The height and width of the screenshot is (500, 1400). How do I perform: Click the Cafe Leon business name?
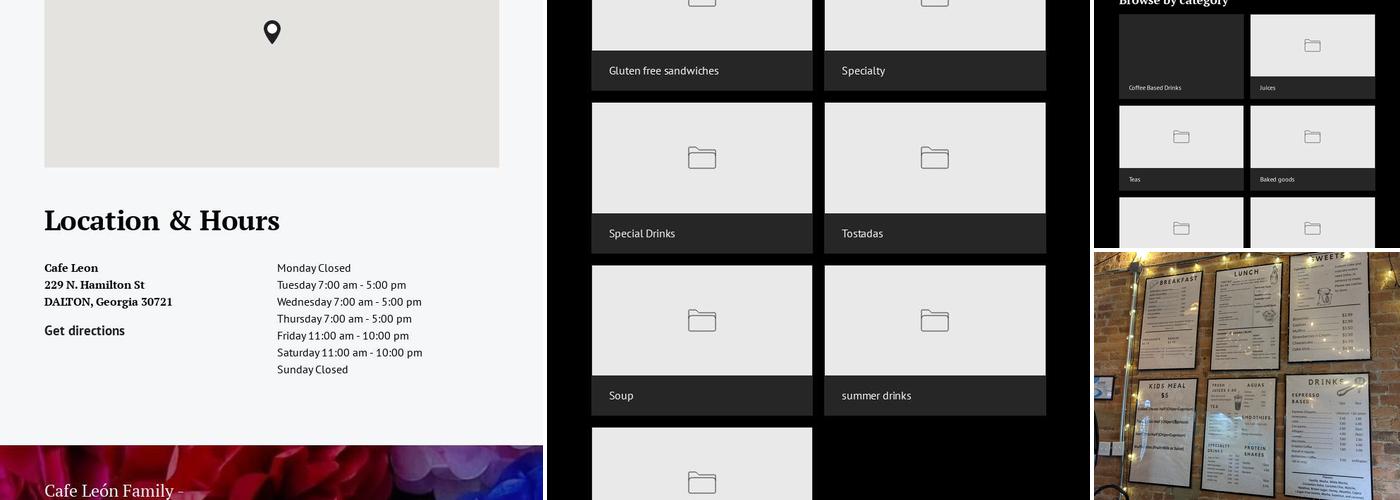click(x=71, y=268)
